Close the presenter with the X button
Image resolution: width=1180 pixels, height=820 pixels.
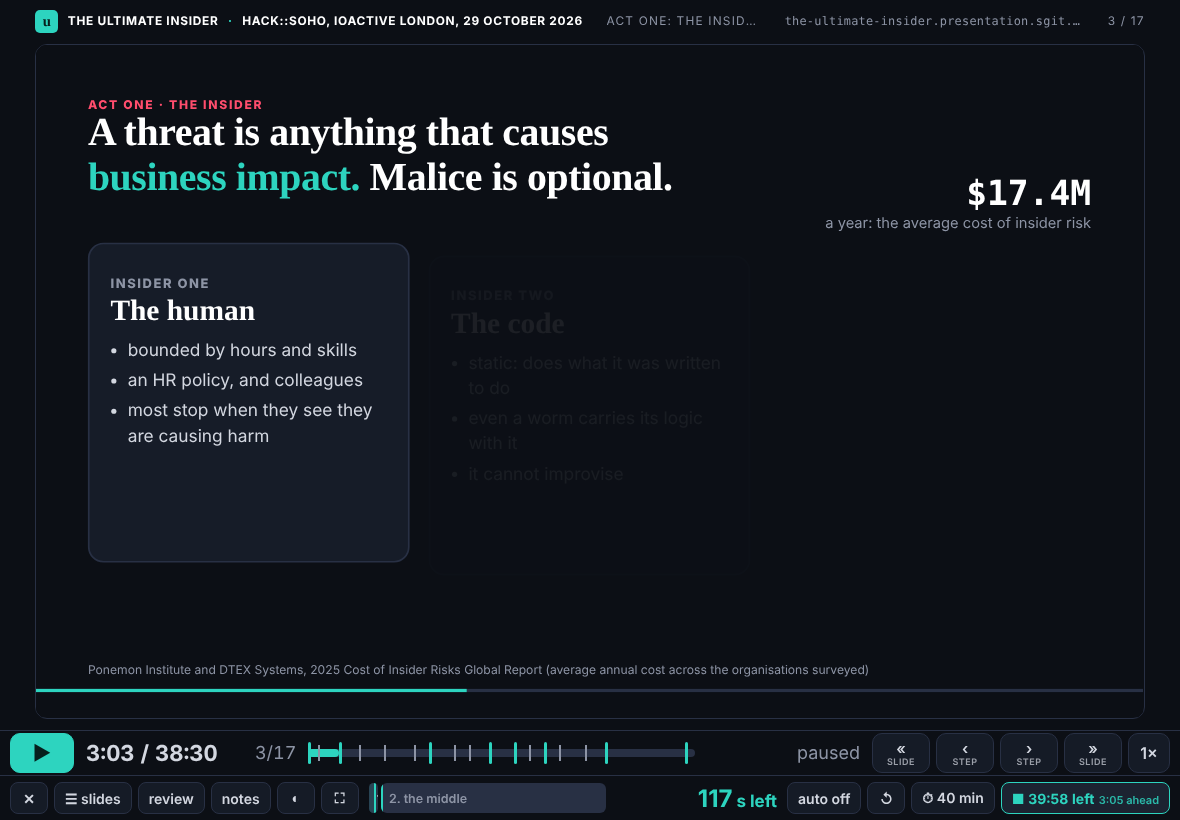29,798
